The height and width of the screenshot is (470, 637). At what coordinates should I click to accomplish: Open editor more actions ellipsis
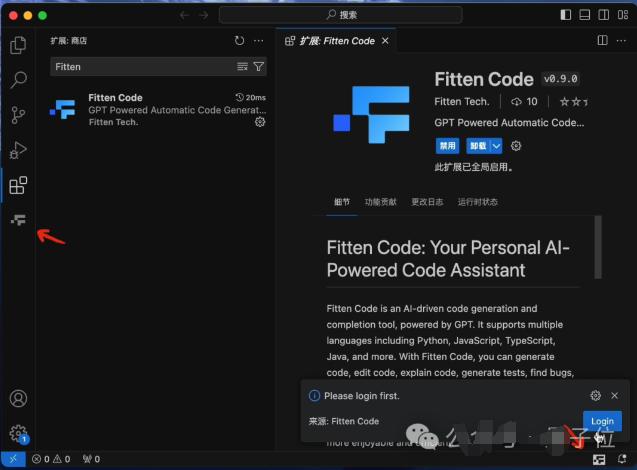coord(621,40)
